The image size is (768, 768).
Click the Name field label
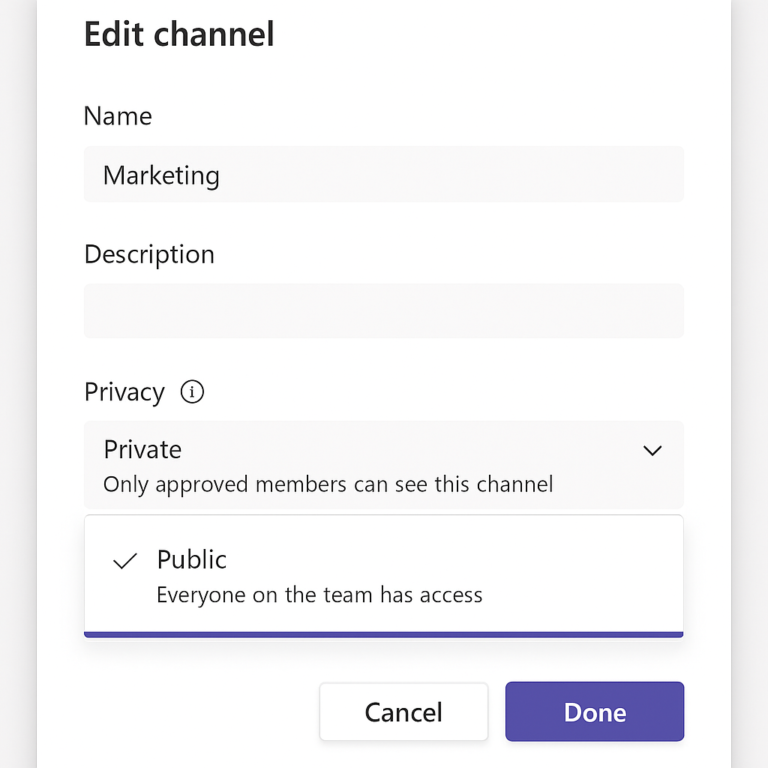[x=118, y=116]
